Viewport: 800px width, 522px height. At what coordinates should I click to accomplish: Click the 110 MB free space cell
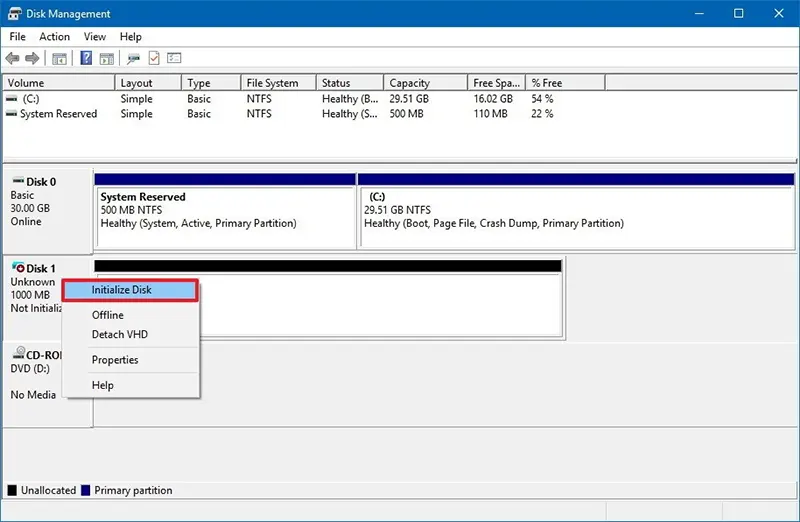[490, 114]
